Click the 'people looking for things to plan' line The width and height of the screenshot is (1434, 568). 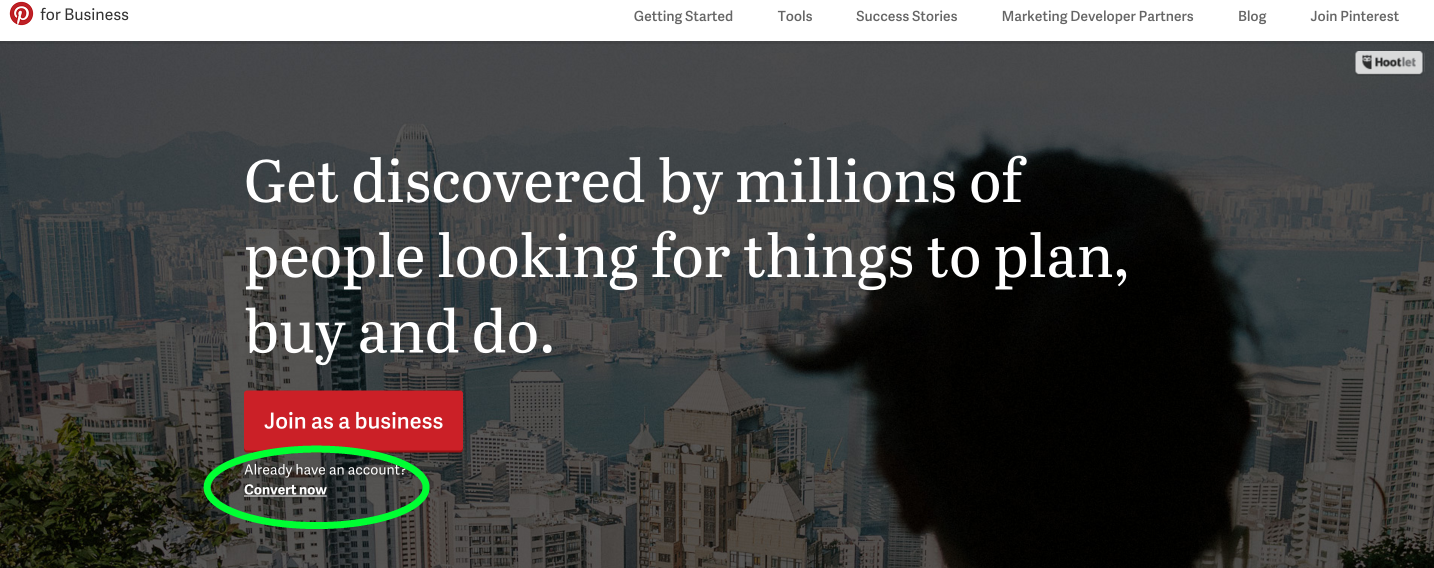pyautogui.click(x=687, y=258)
